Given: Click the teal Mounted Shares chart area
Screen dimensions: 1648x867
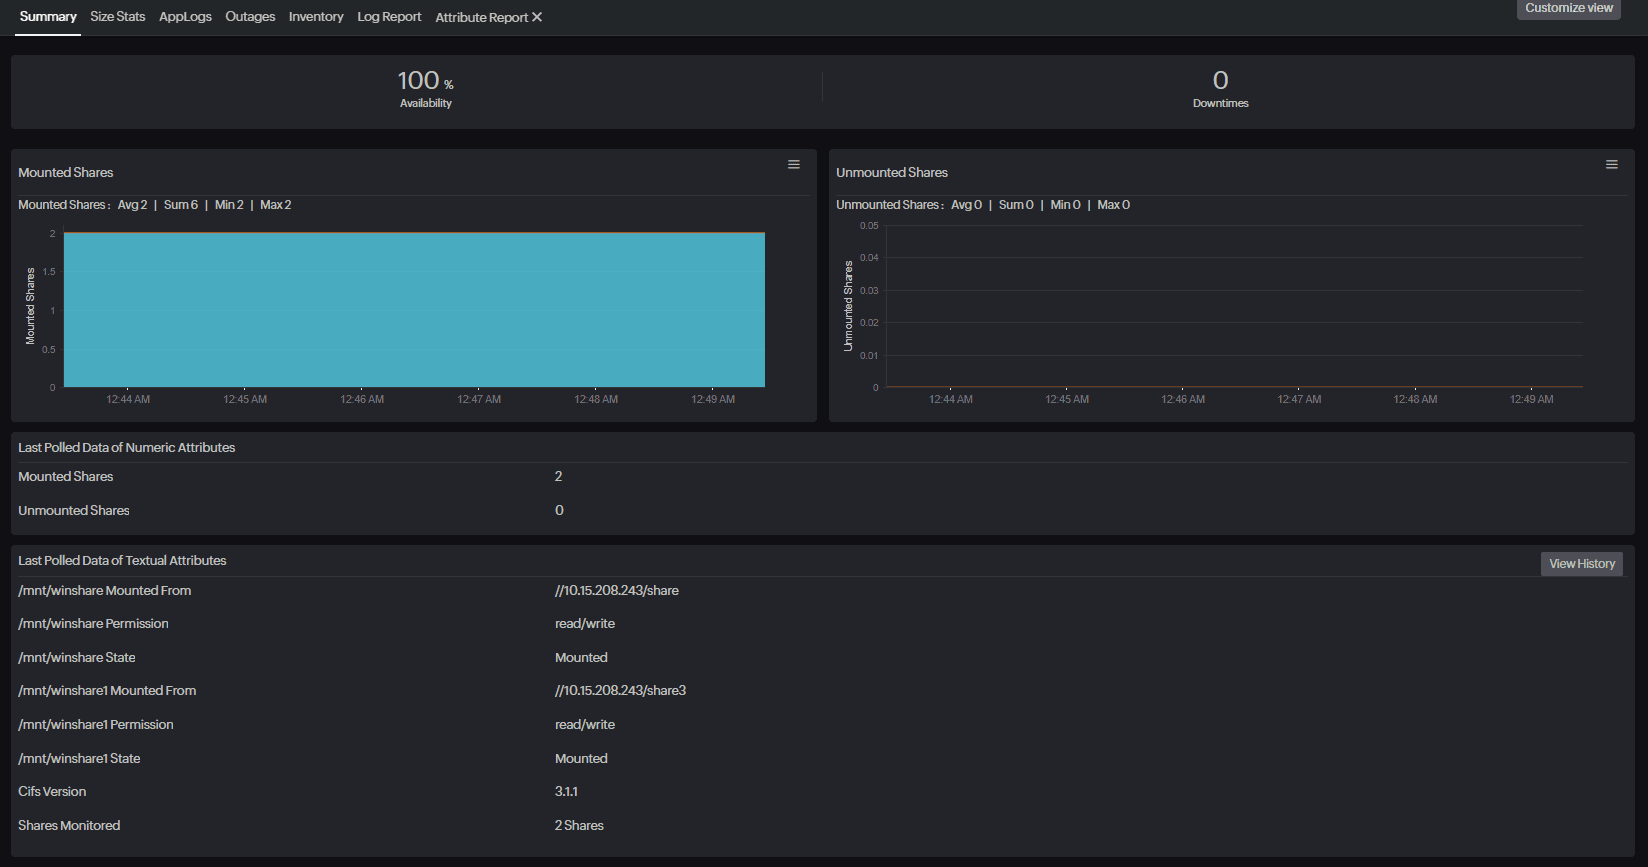Looking at the screenshot, I should tap(414, 310).
